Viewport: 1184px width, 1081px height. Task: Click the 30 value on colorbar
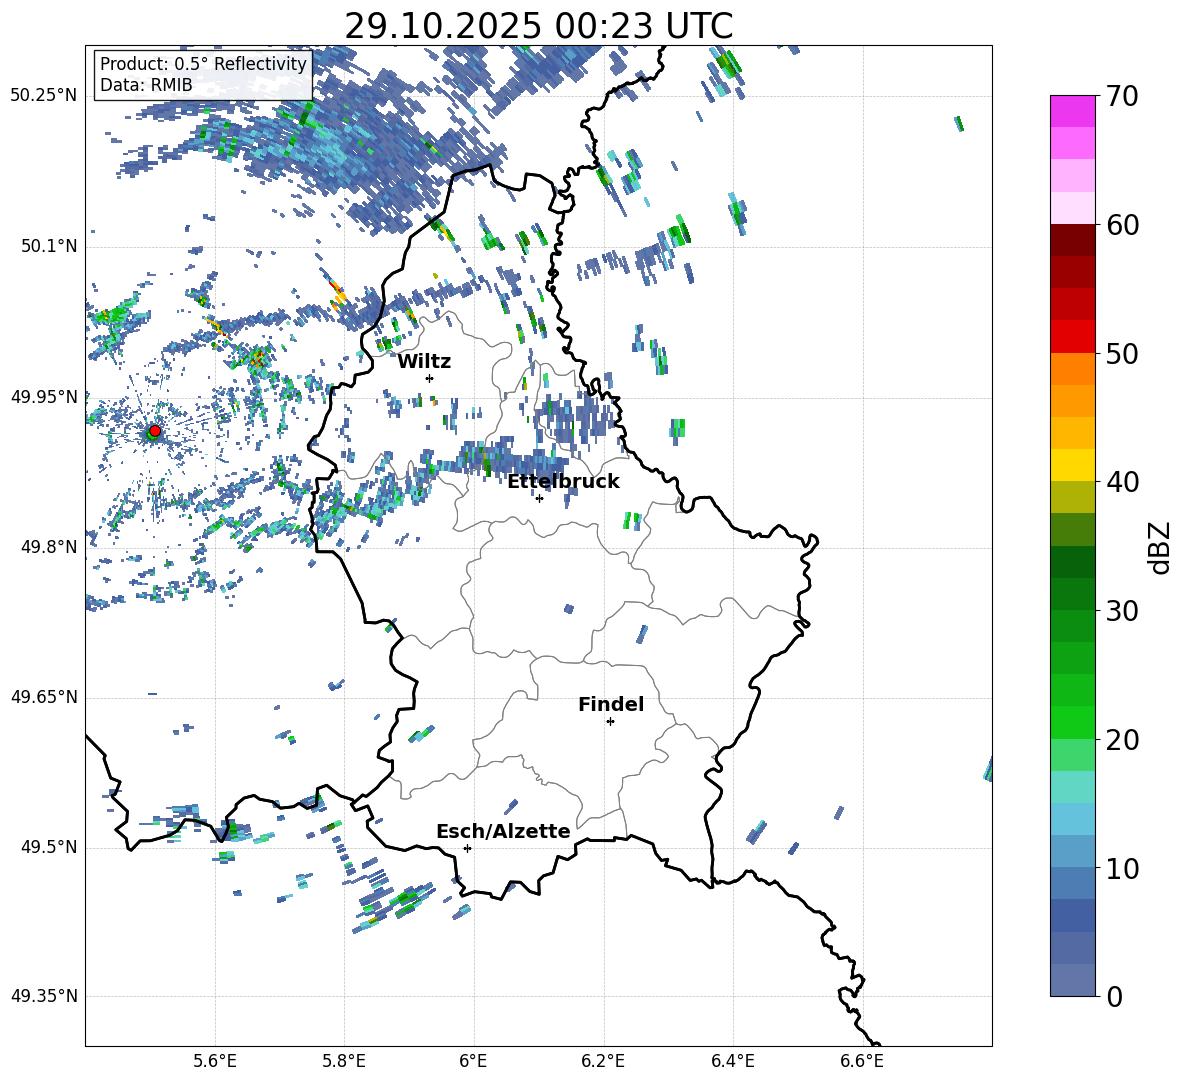tap(1122, 611)
